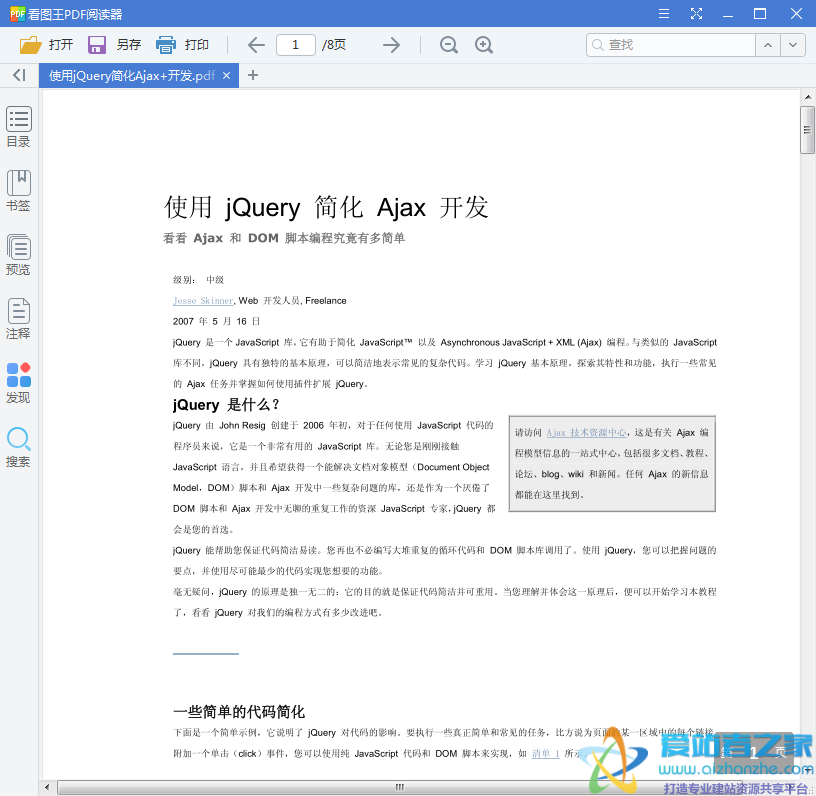Screen dimensions: 816x796
Task: Add a new tab with plus button
Action: point(253,75)
